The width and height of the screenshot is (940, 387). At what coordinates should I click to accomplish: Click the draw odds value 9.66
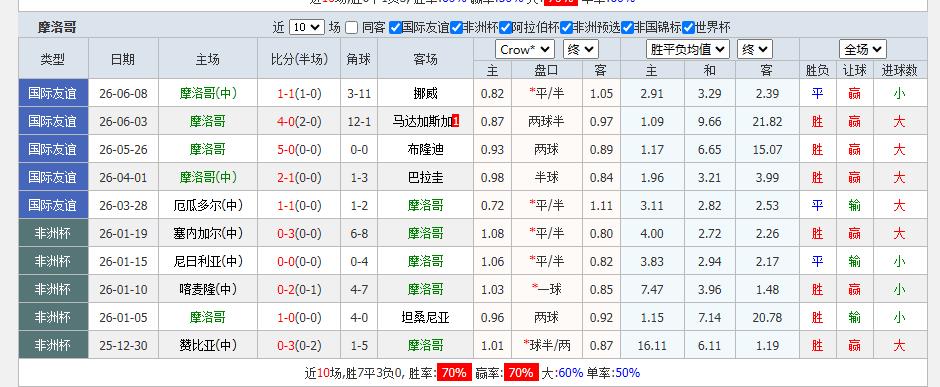pos(710,122)
